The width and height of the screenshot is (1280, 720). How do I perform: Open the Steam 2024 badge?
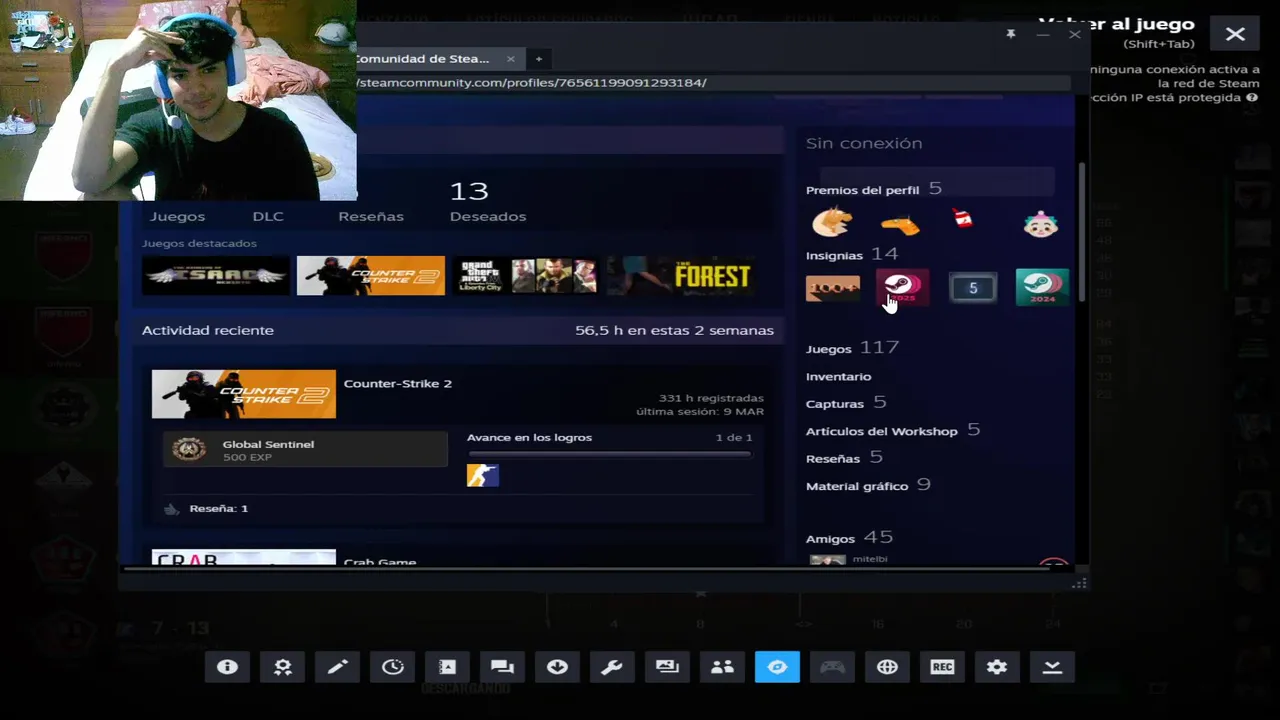coord(1042,287)
